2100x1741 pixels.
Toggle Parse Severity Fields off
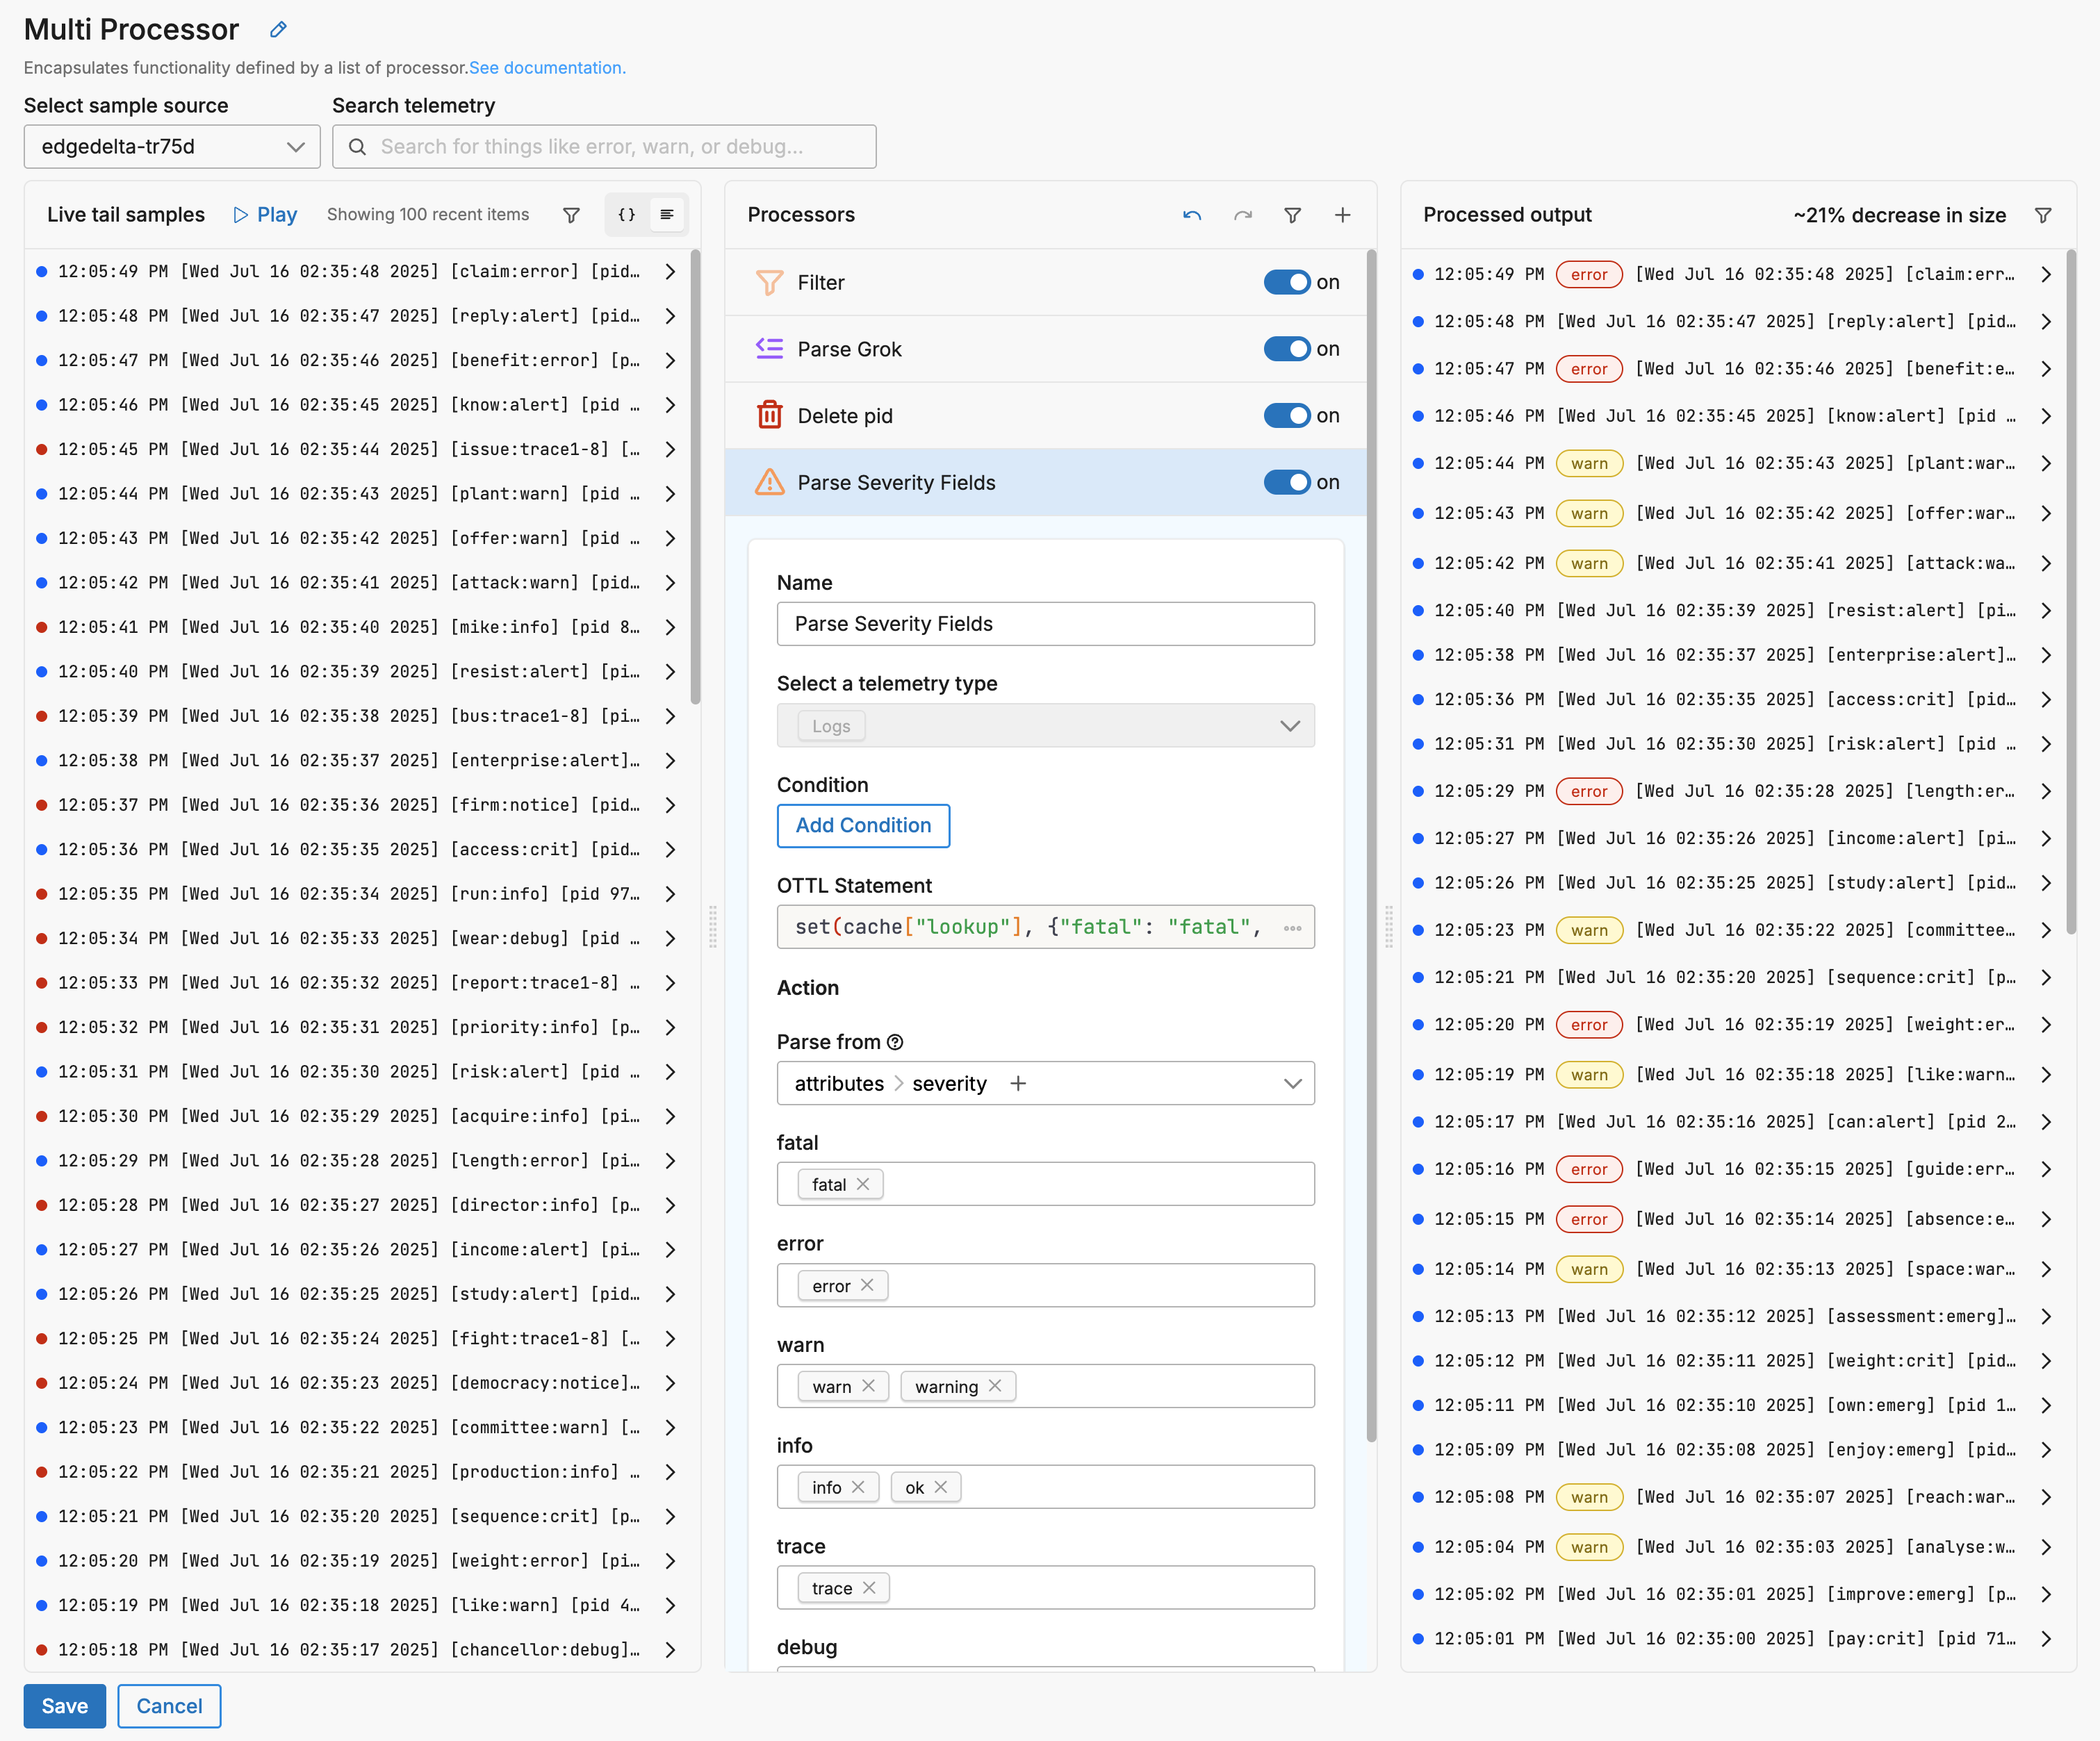click(1286, 482)
